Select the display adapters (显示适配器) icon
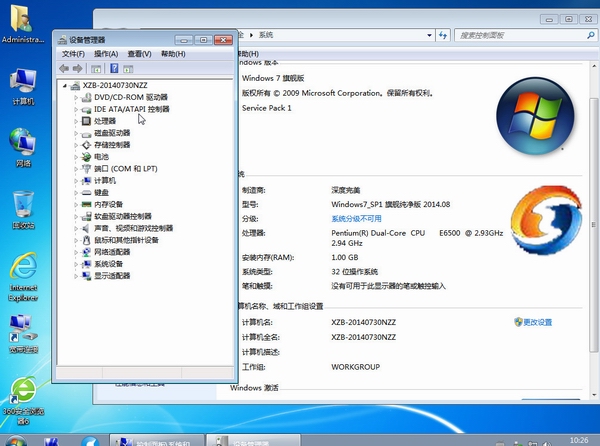 click(86, 276)
